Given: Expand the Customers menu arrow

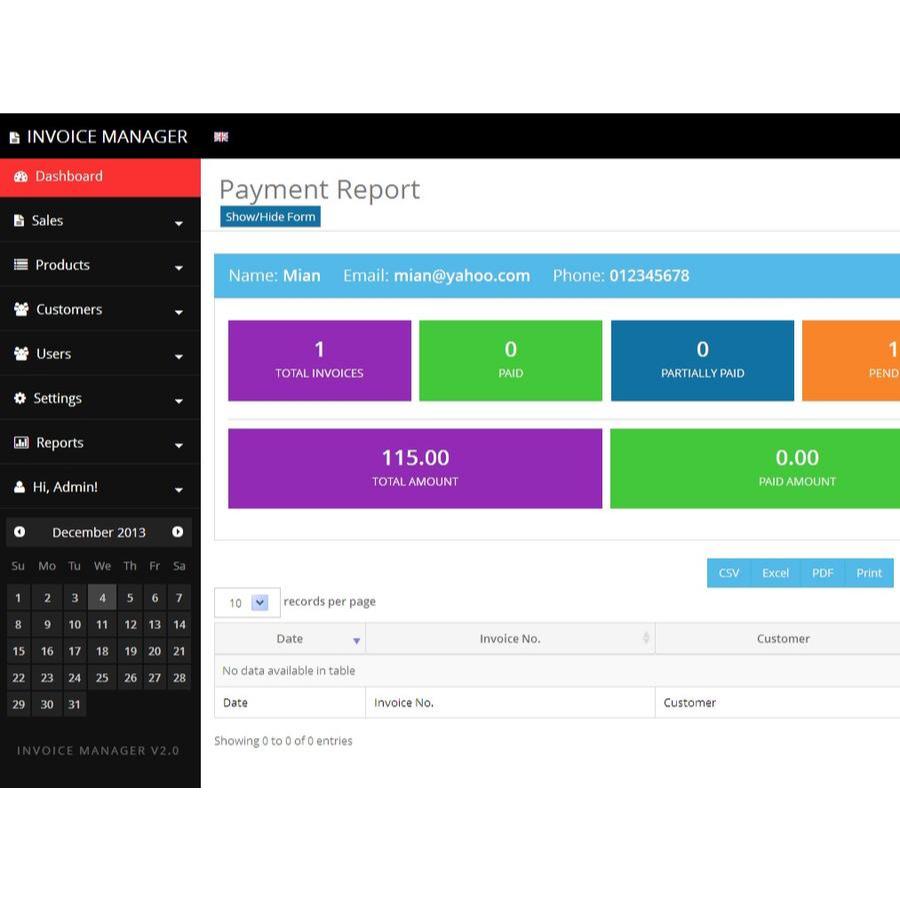Looking at the screenshot, I should 179,312.
